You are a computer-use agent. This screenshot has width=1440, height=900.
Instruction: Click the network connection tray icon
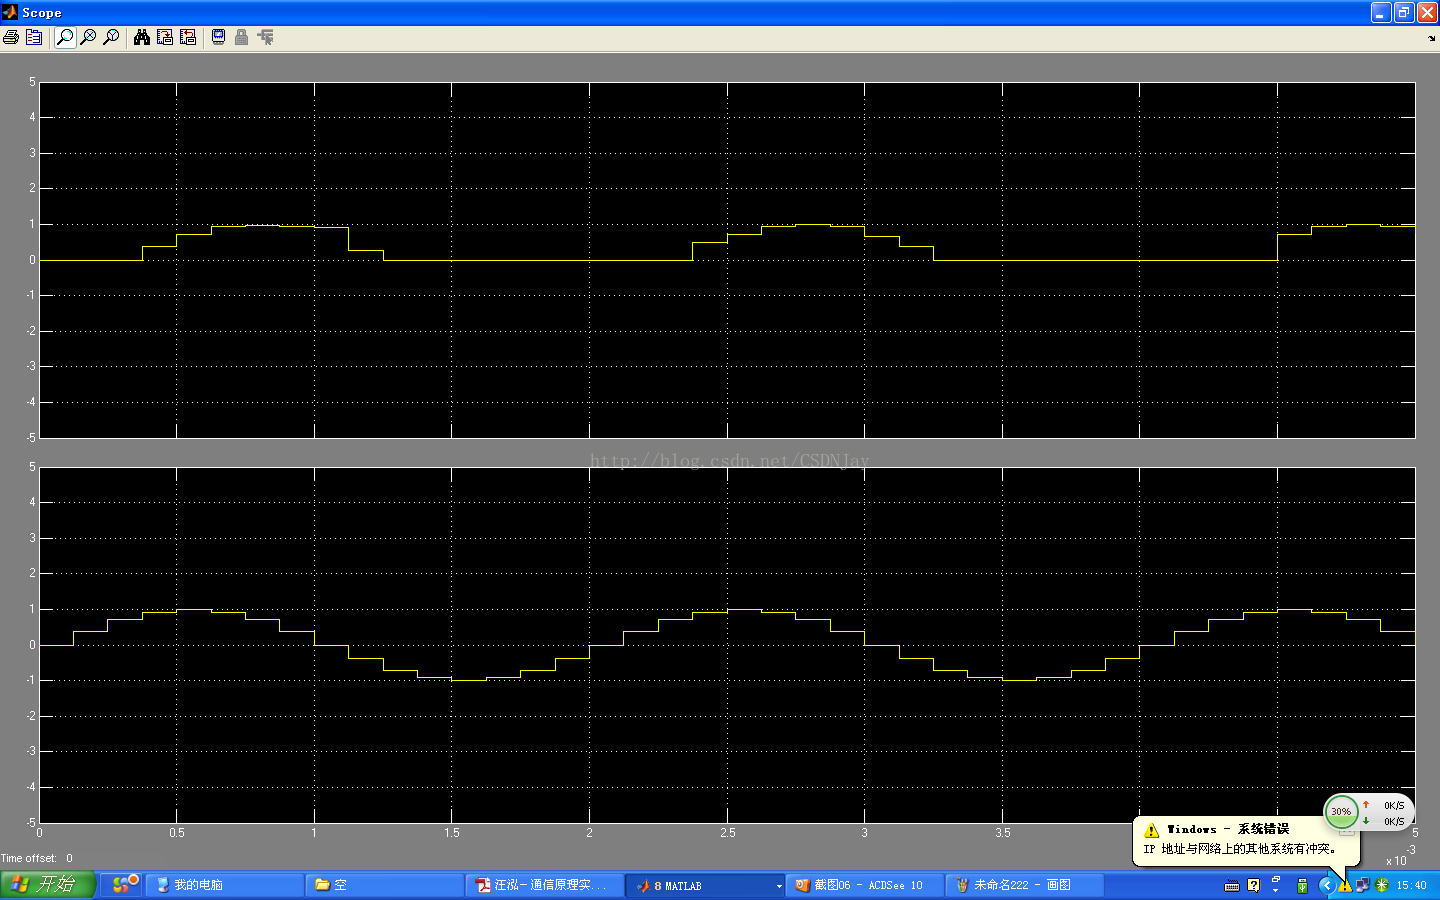point(1362,885)
